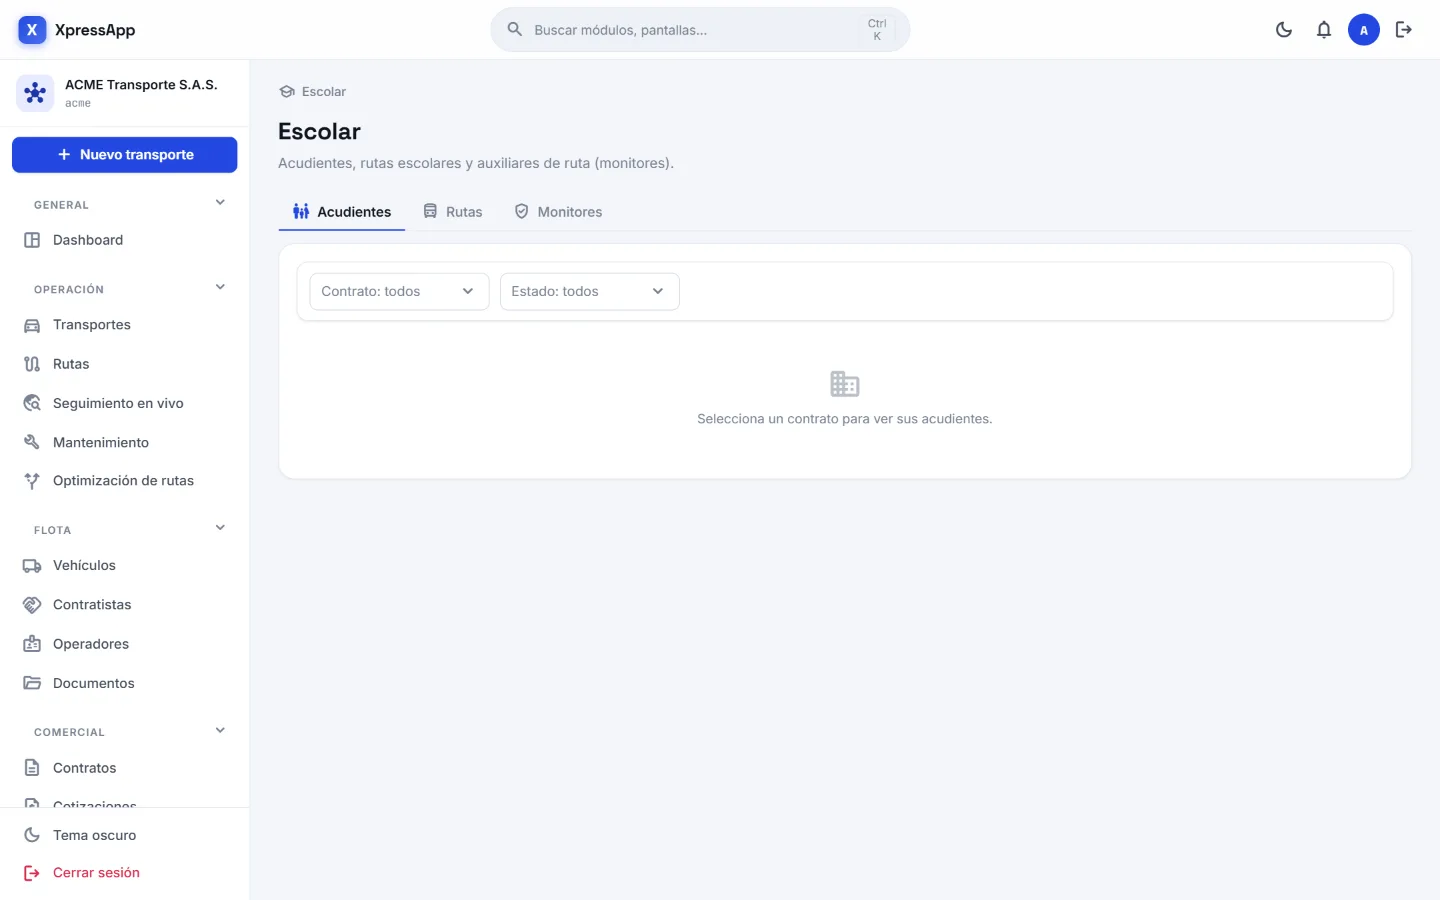Image resolution: width=1440 pixels, height=900 pixels.
Task: Click Nuevo transporte button
Action: point(125,155)
